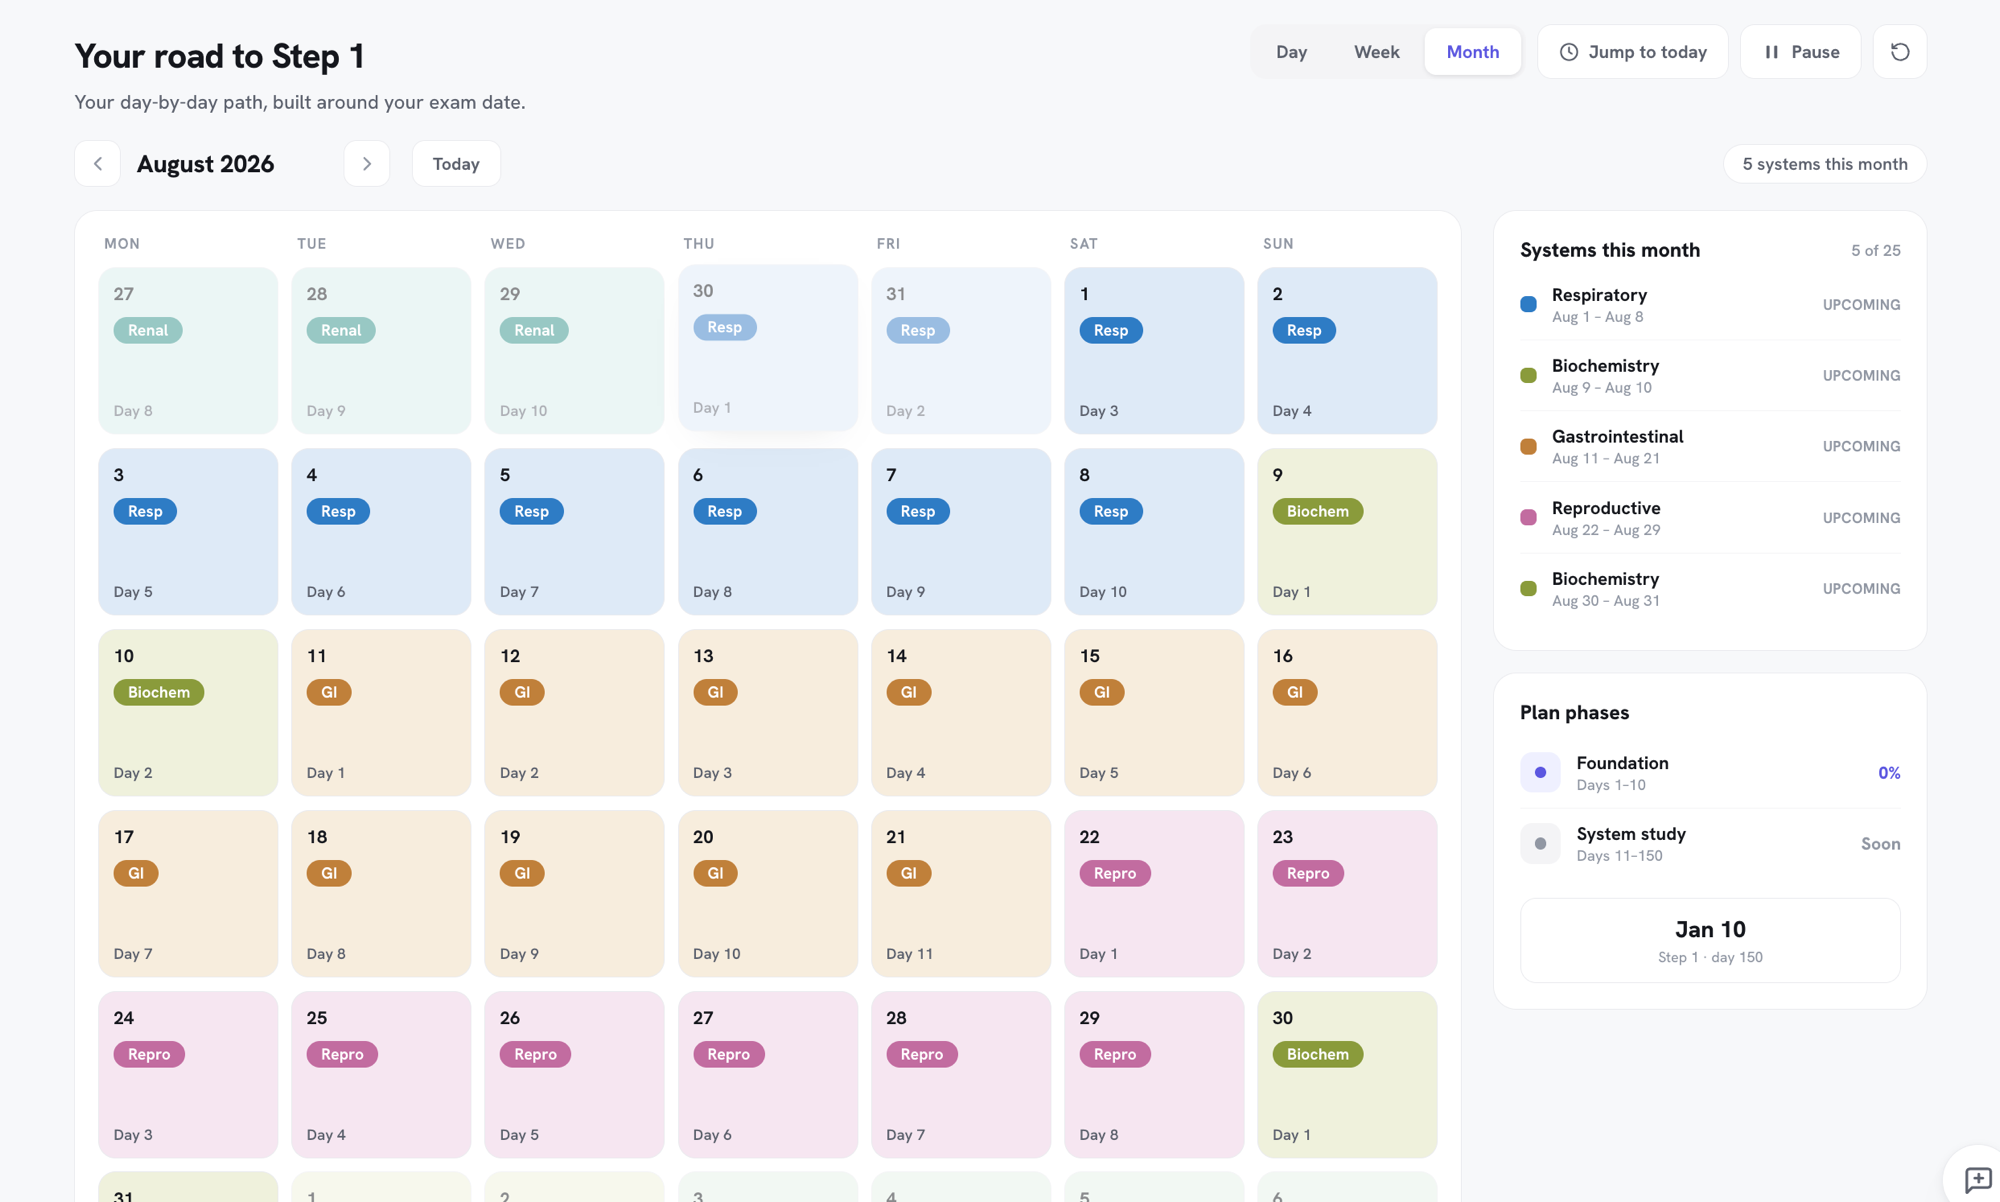Select Respiratory Aug 1 – Aug 8 row

1710,305
